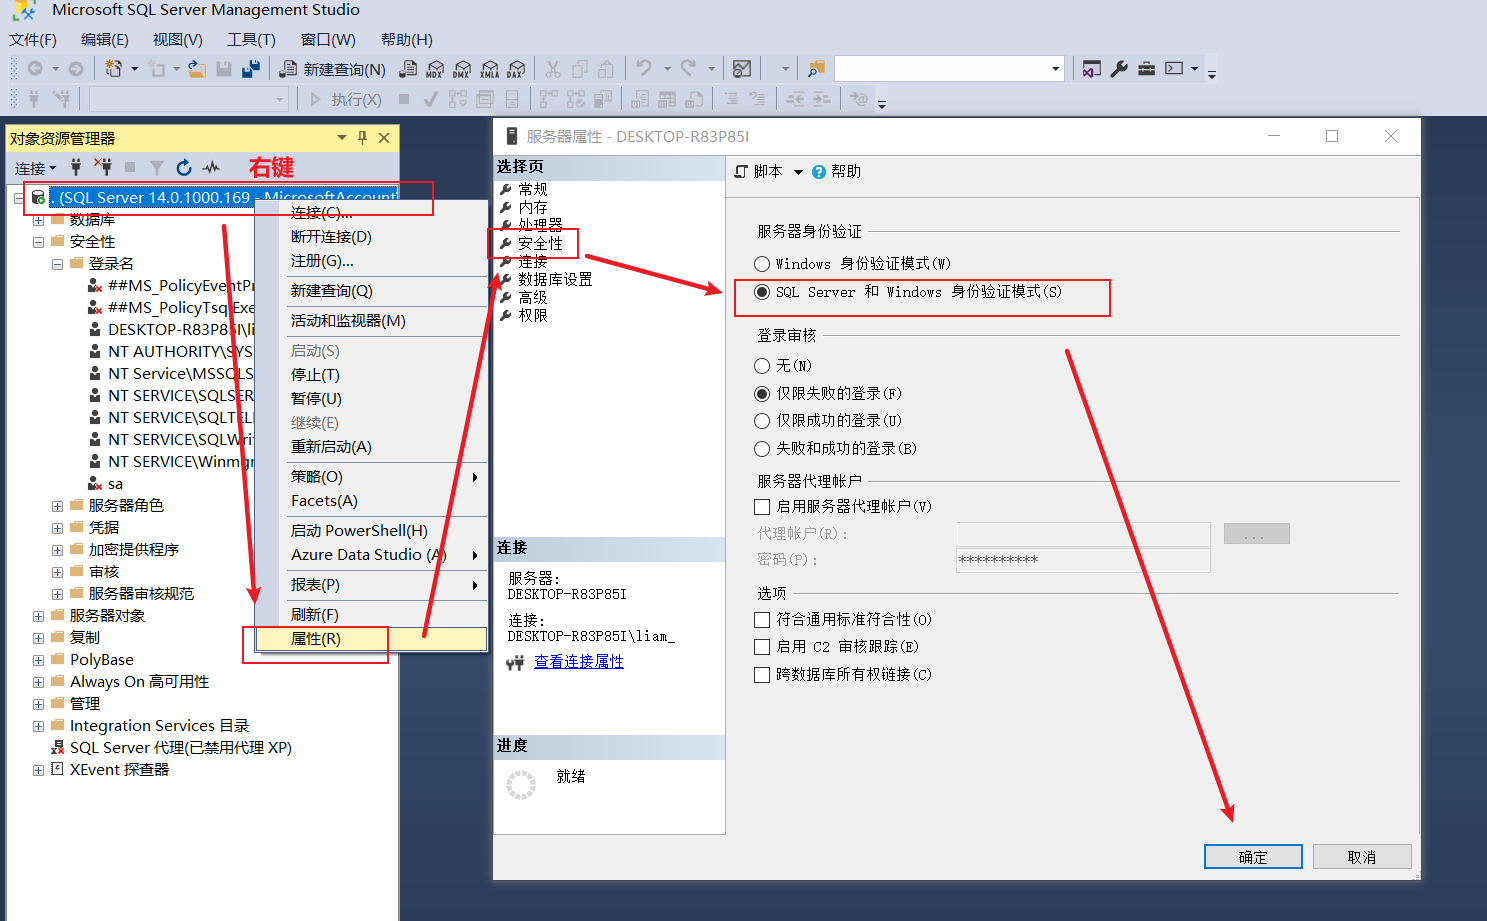The height and width of the screenshot is (921, 1487).
Task: Select 无(N) login audit option
Action: click(762, 366)
